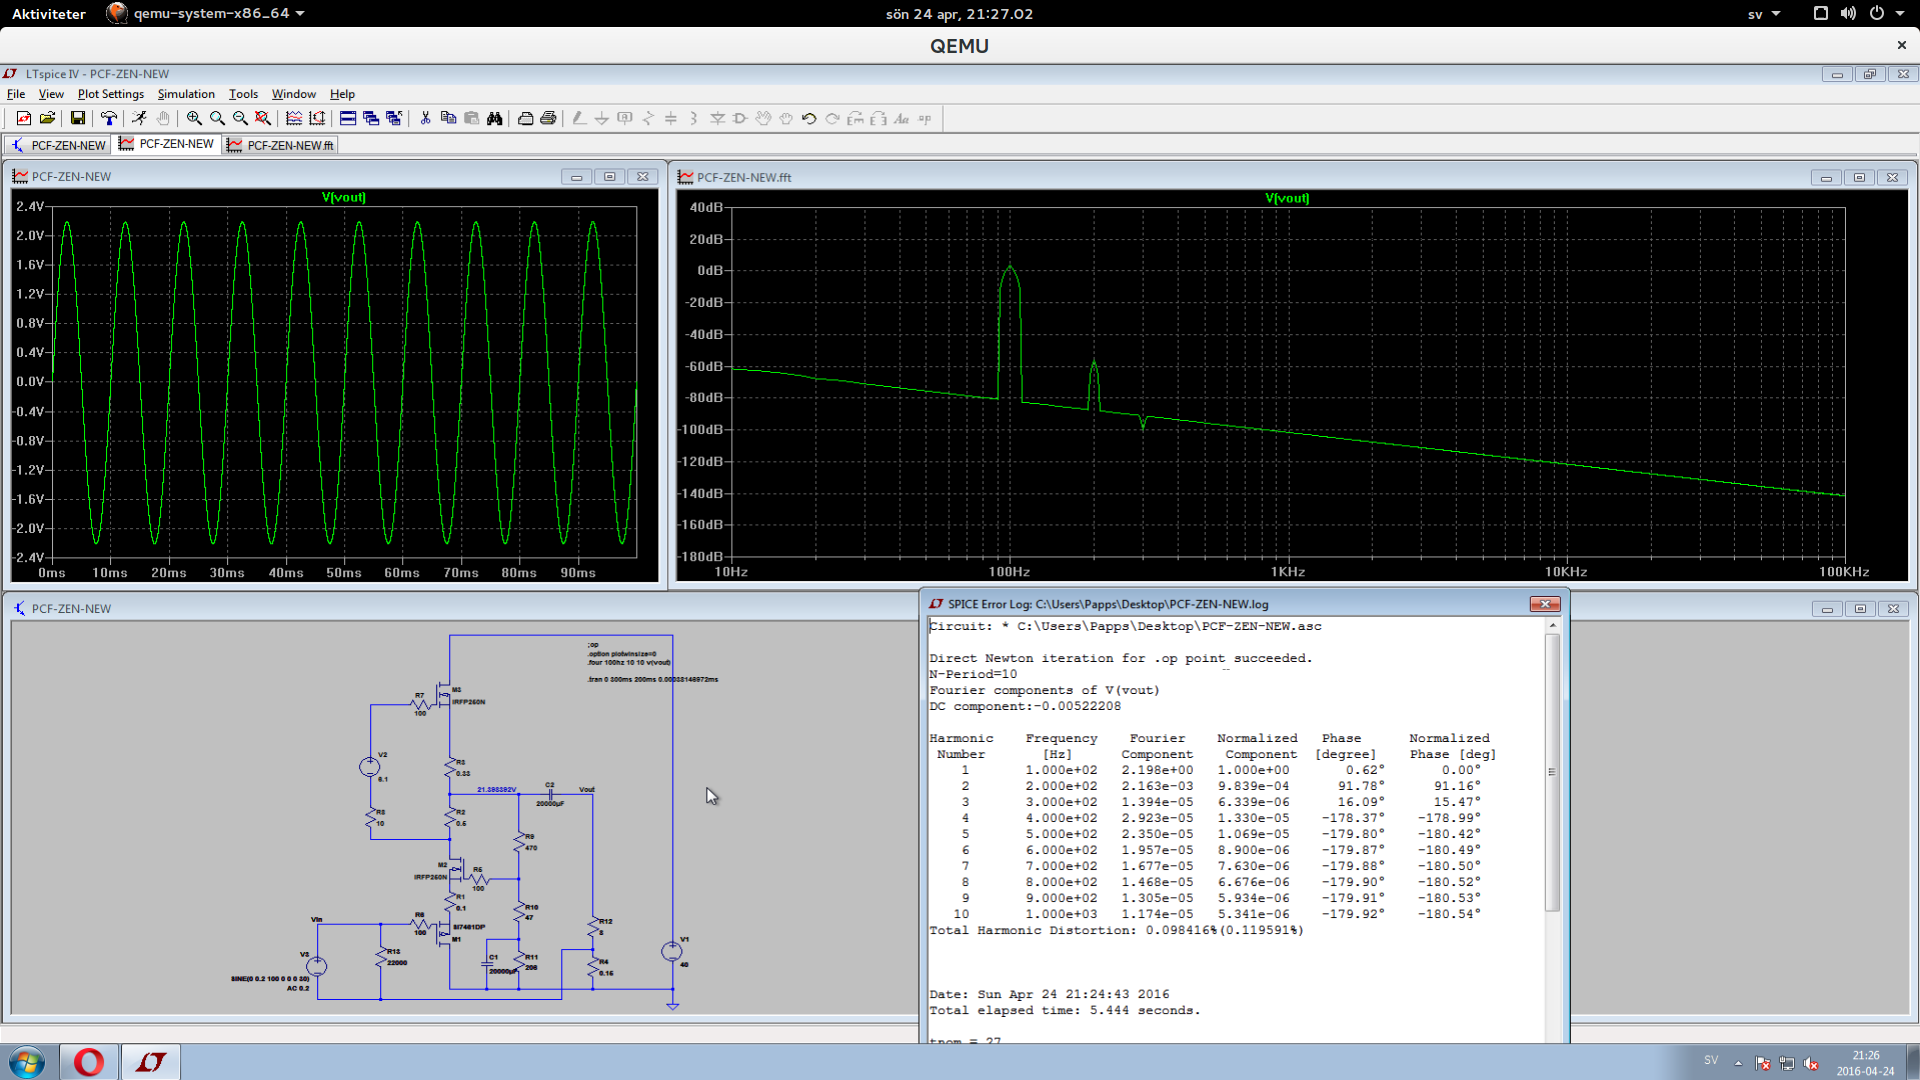1920x1080 pixels.
Task: Tile windows horizontally with the toolbar icon
Action: pyautogui.click(x=348, y=118)
